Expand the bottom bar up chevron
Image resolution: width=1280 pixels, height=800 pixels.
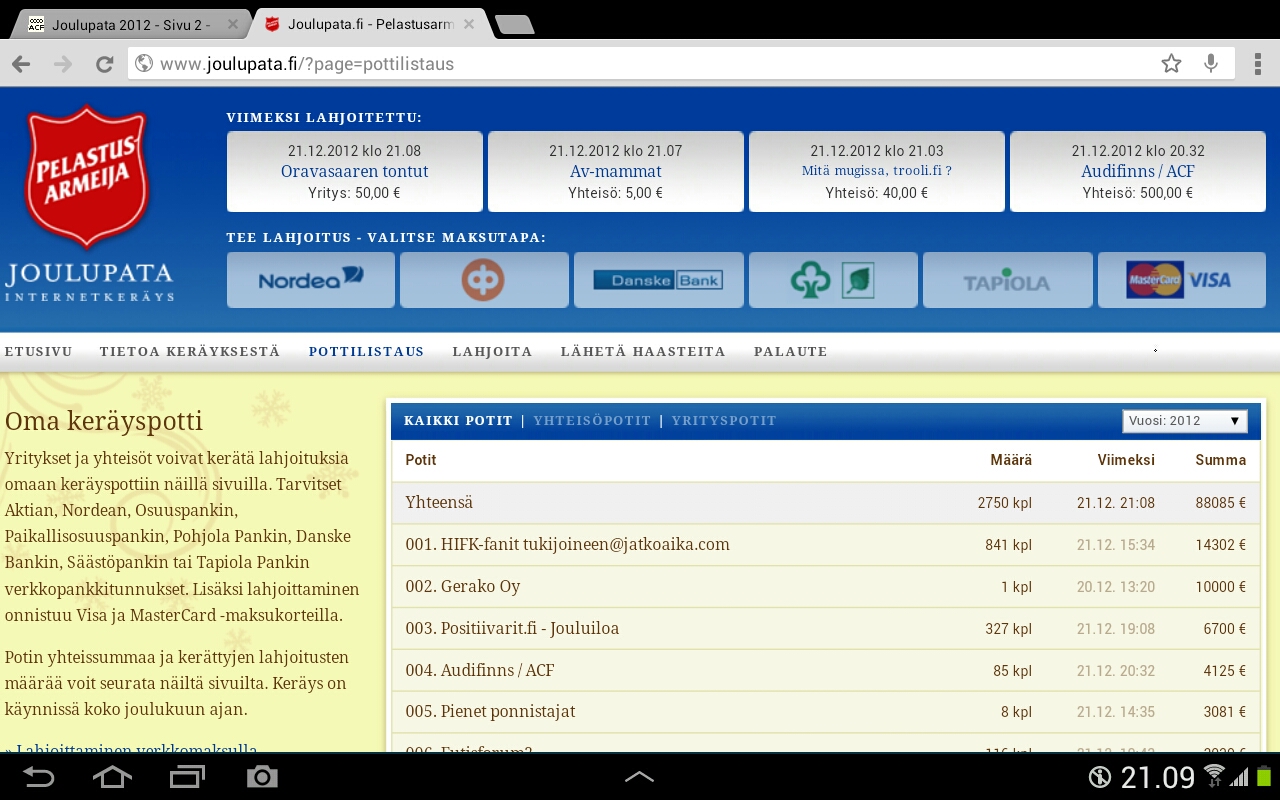pyautogui.click(x=639, y=777)
